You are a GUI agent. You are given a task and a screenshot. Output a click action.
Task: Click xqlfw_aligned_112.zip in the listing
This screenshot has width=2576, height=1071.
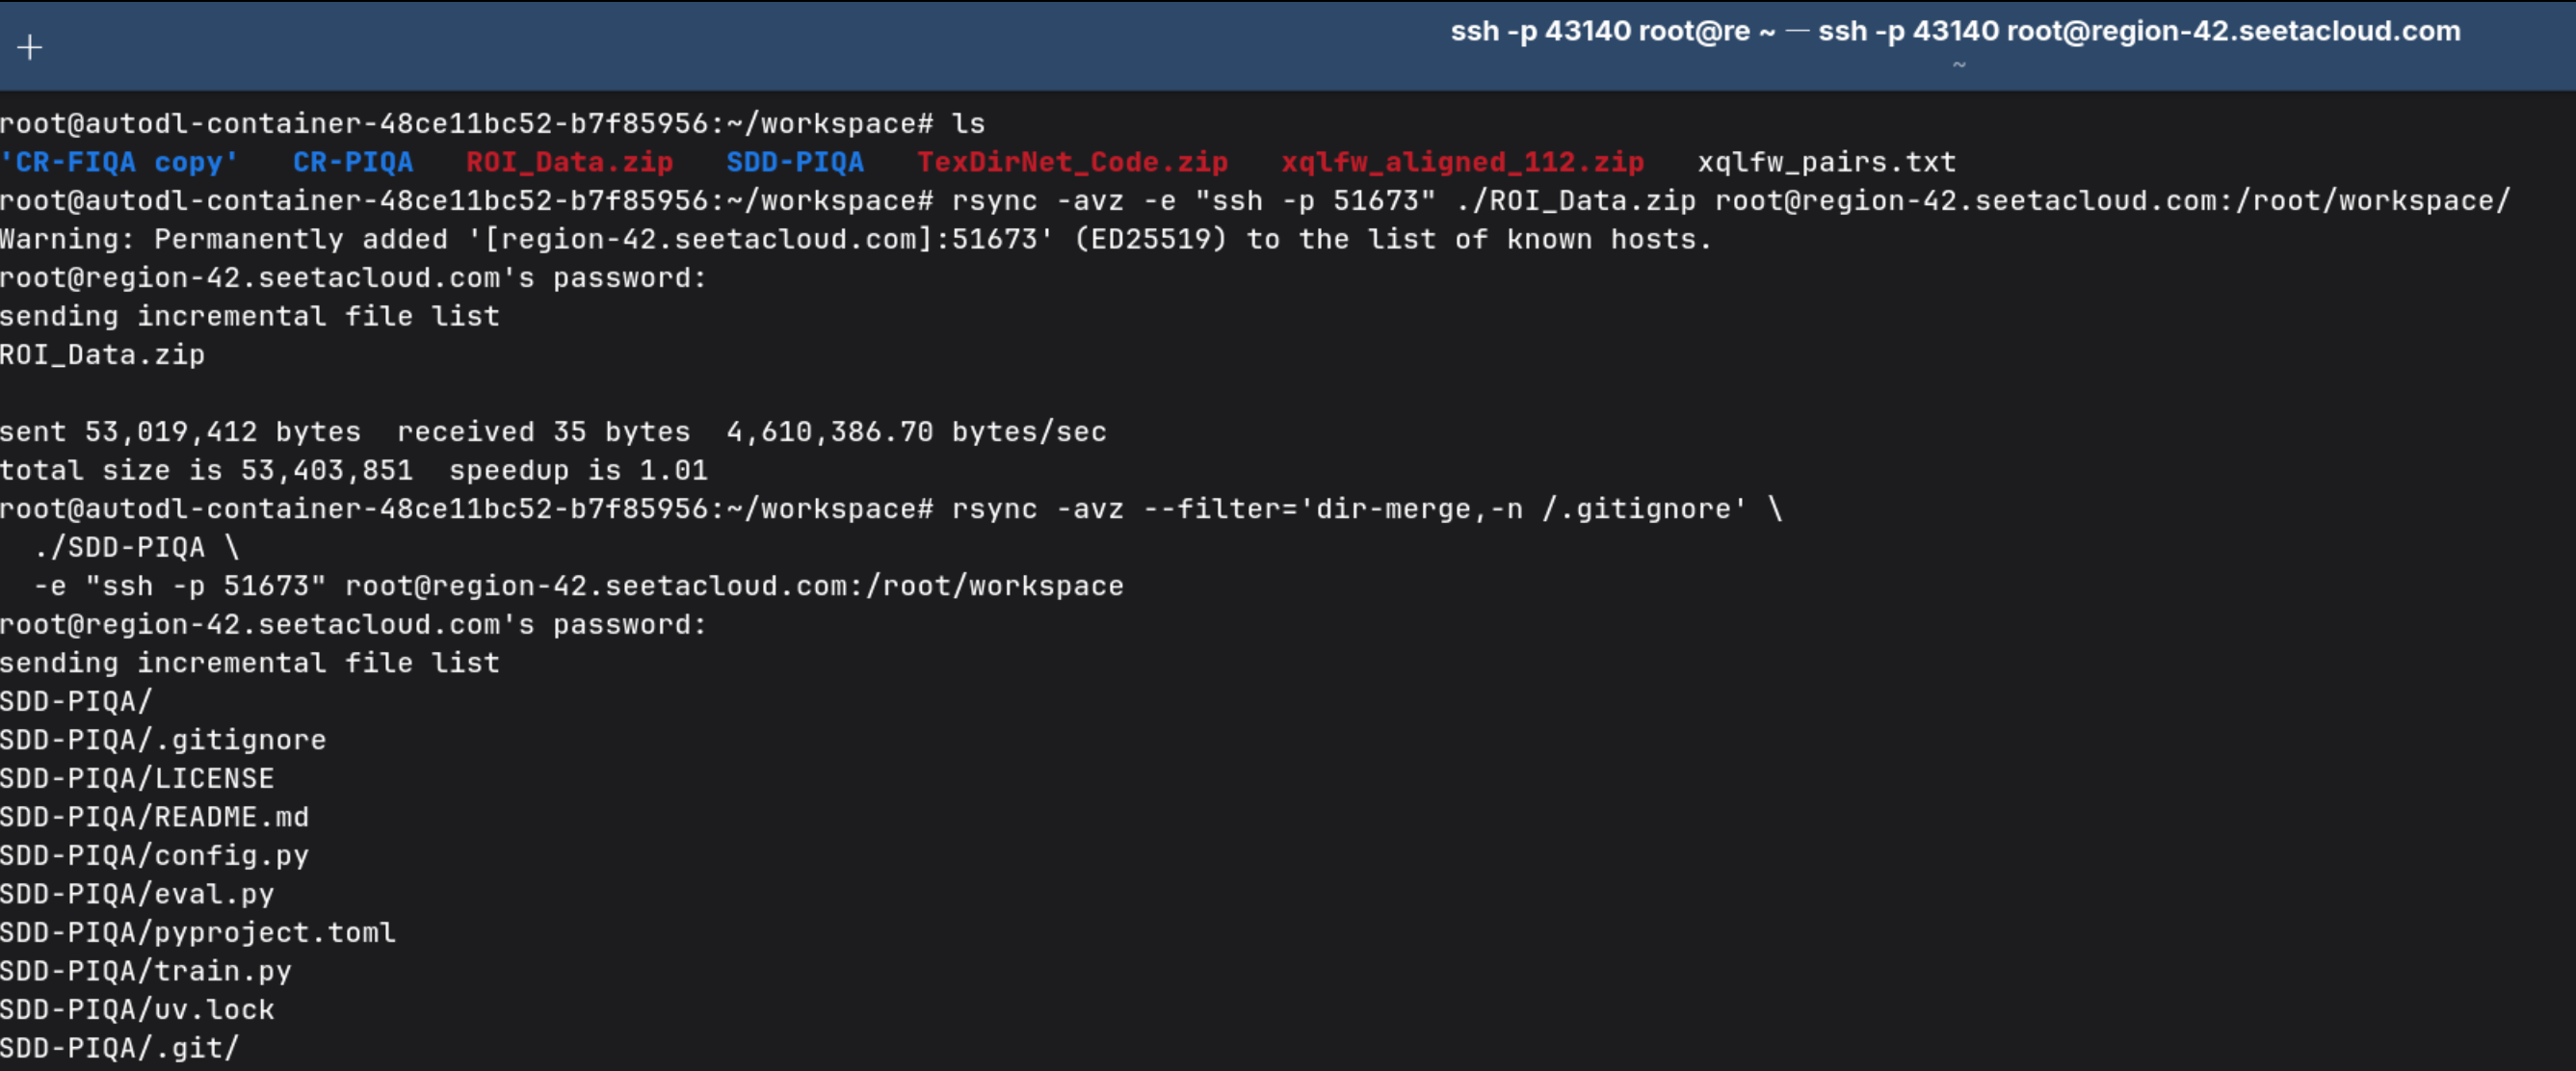pos(1462,162)
